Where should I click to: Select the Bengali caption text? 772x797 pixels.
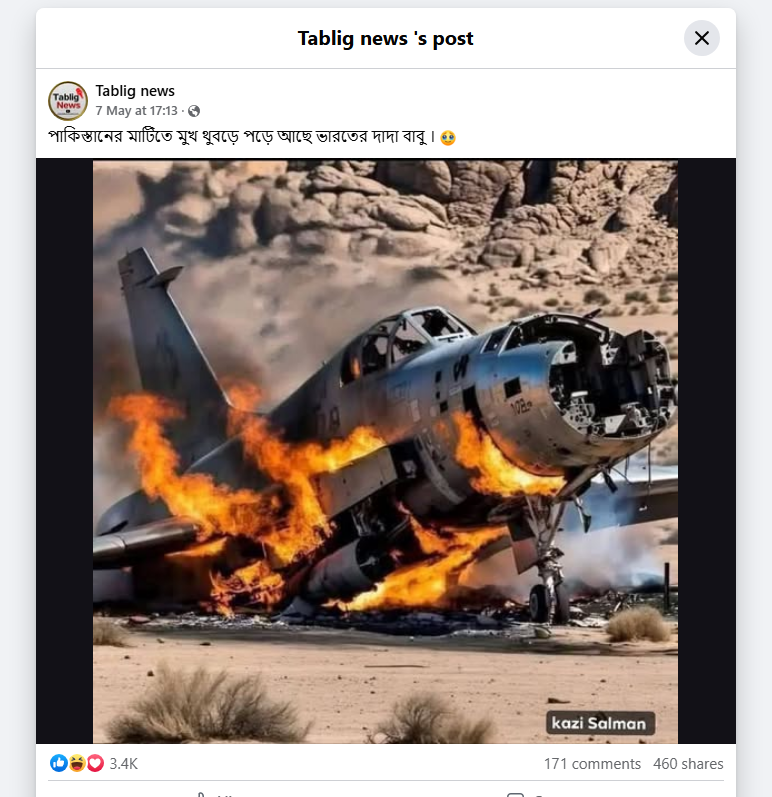tap(242, 137)
